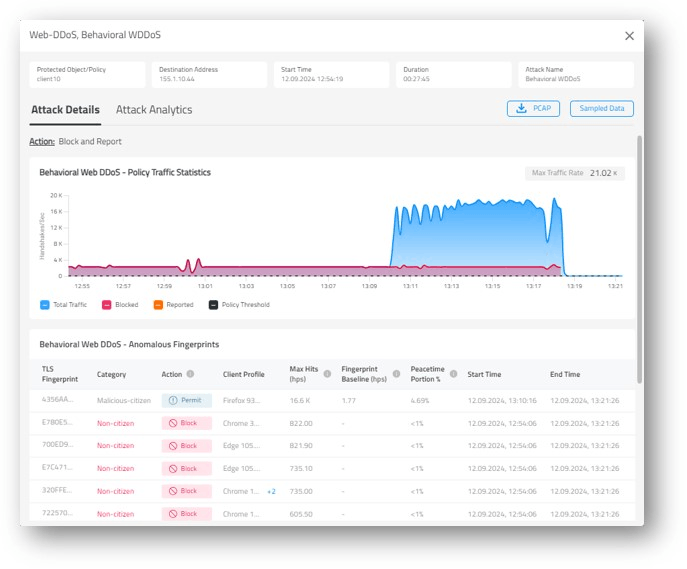
Task: Click Chrome 3... client profile cell
Action: point(241,424)
